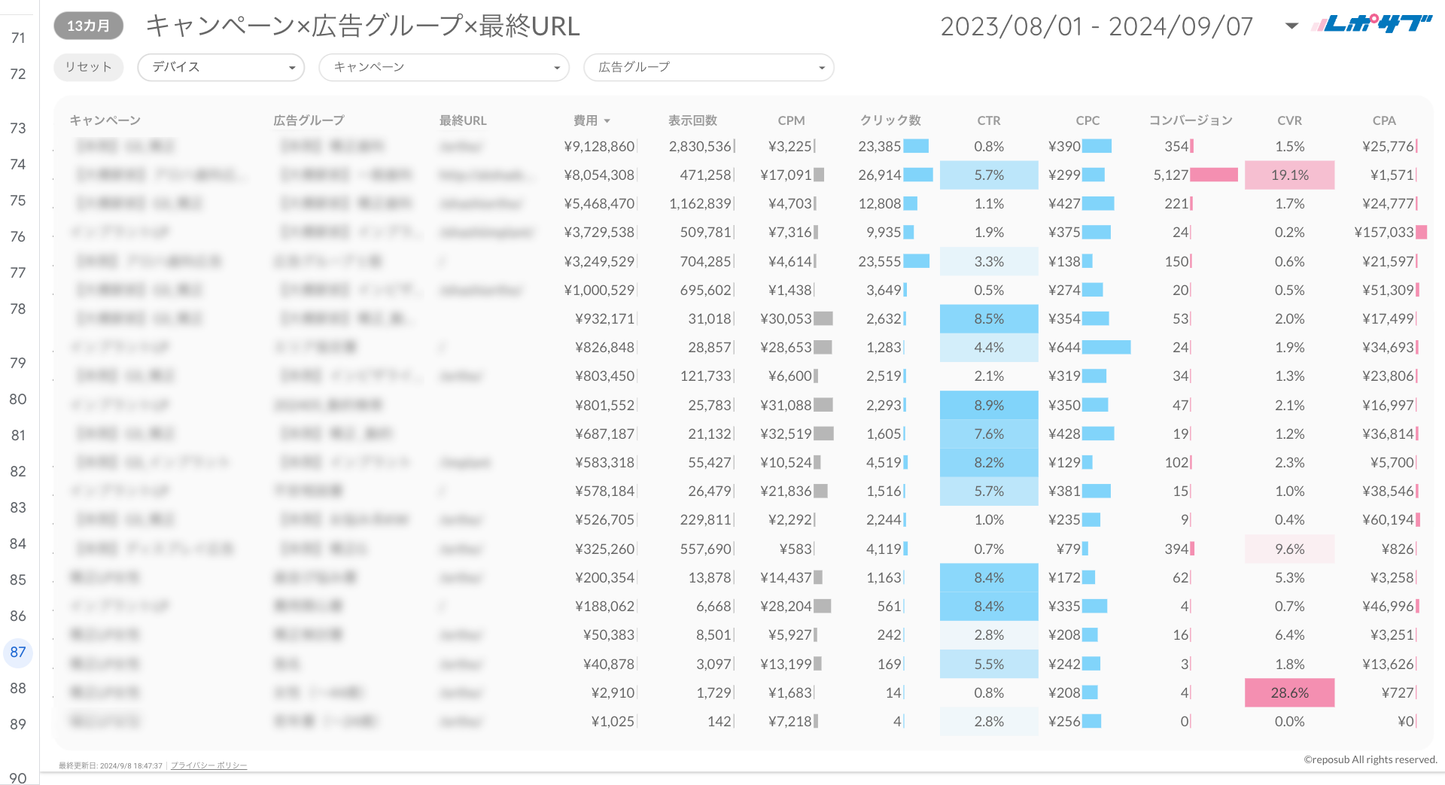Select row number 74 in the sheet
Screen dimensions: 1445x785
point(18,164)
